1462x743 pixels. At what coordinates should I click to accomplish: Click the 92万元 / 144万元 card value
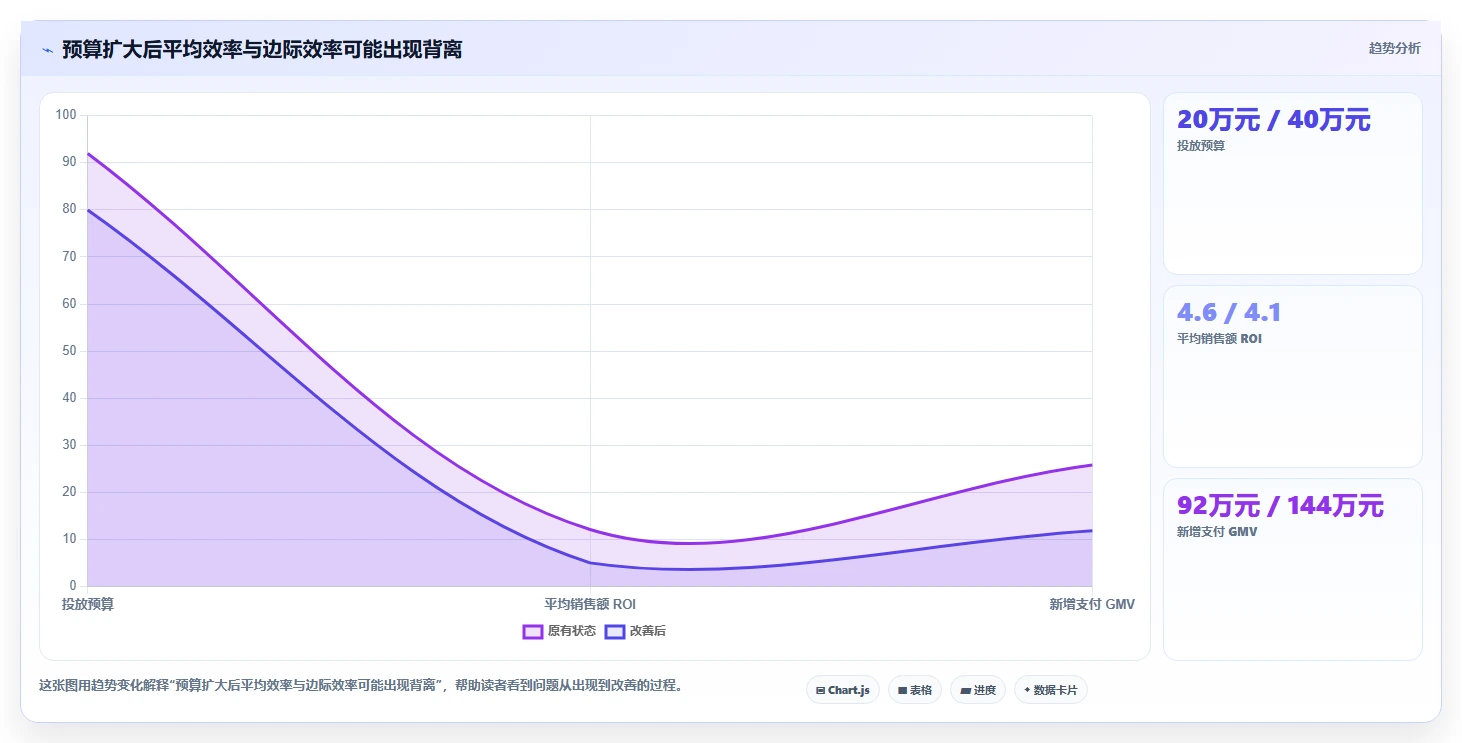(1281, 506)
